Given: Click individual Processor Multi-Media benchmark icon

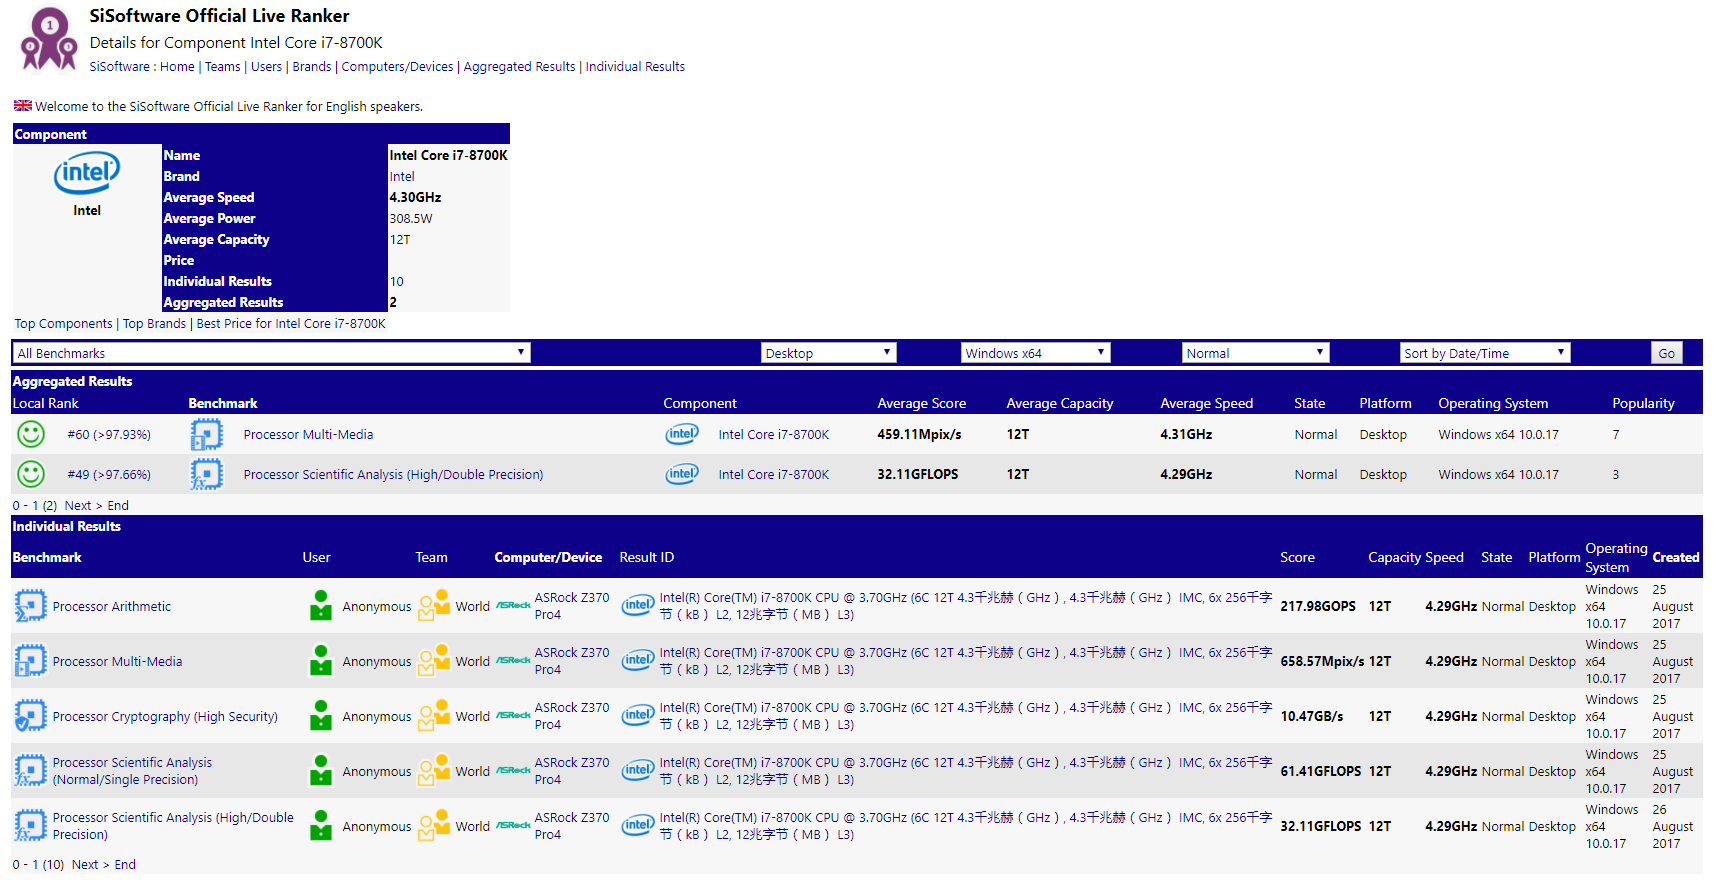Looking at the screenshot, I should click(x=30, y=661).
